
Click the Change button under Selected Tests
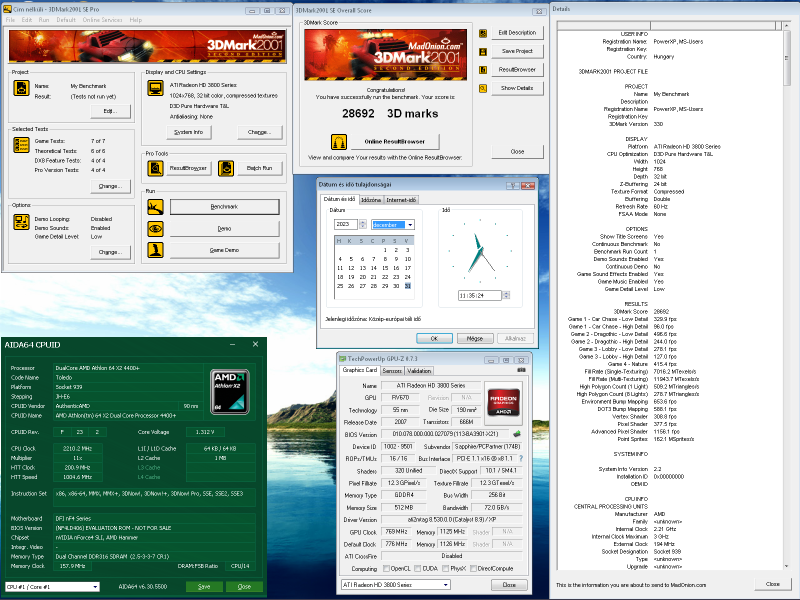[x=110, y=186]
